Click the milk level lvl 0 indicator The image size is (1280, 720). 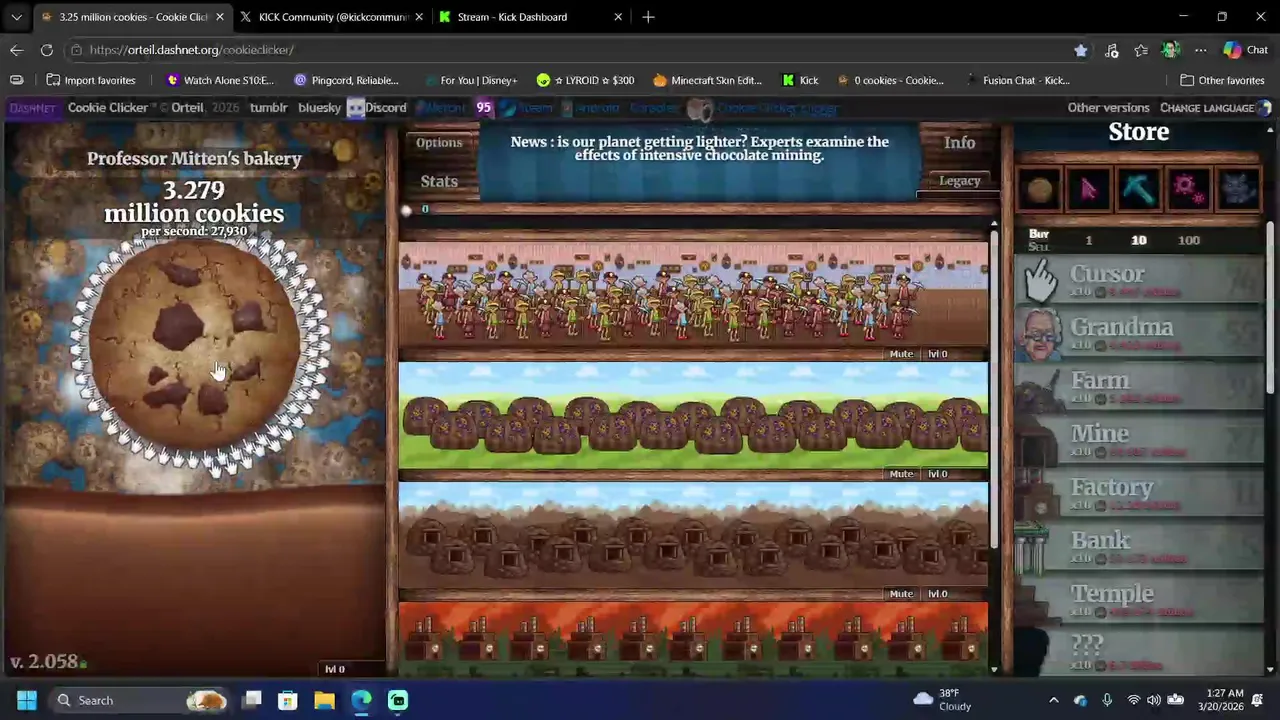tap(335, 669)
